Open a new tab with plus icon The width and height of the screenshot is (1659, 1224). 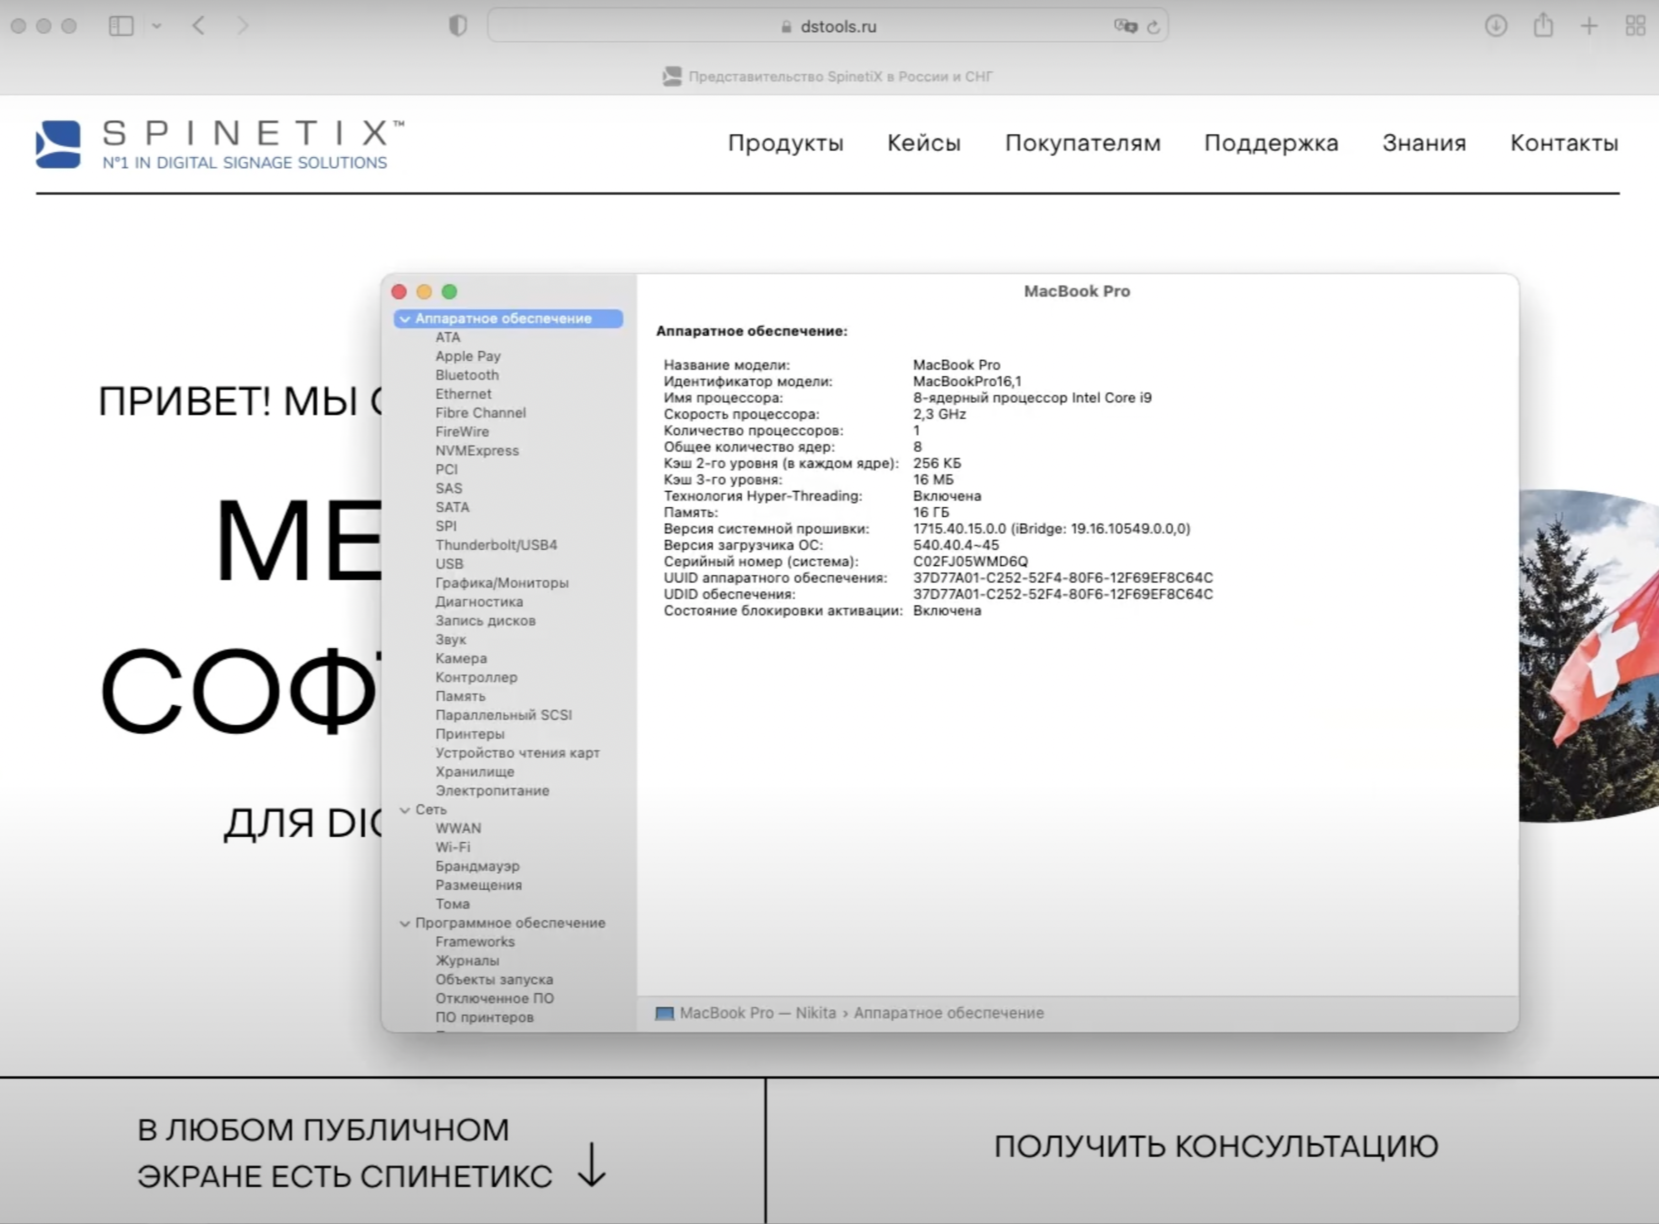1589,26
